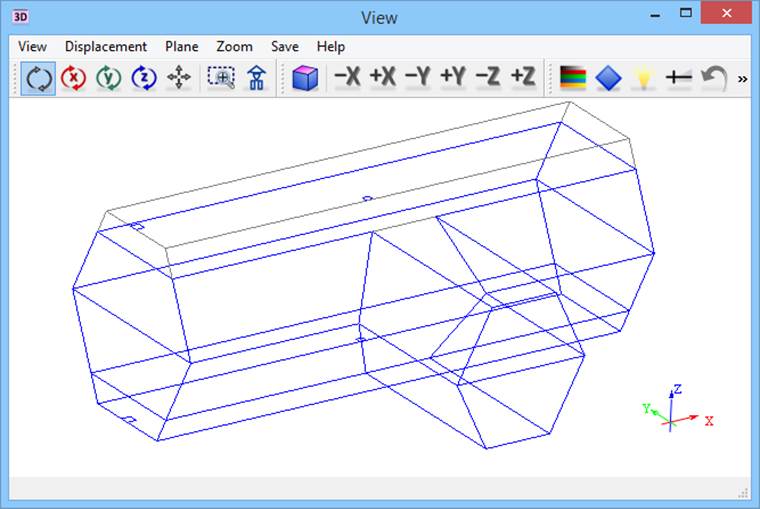Maximize the View window
This screenshot has width=760, height=509.
pyautogui.click(x=685, y=14)
